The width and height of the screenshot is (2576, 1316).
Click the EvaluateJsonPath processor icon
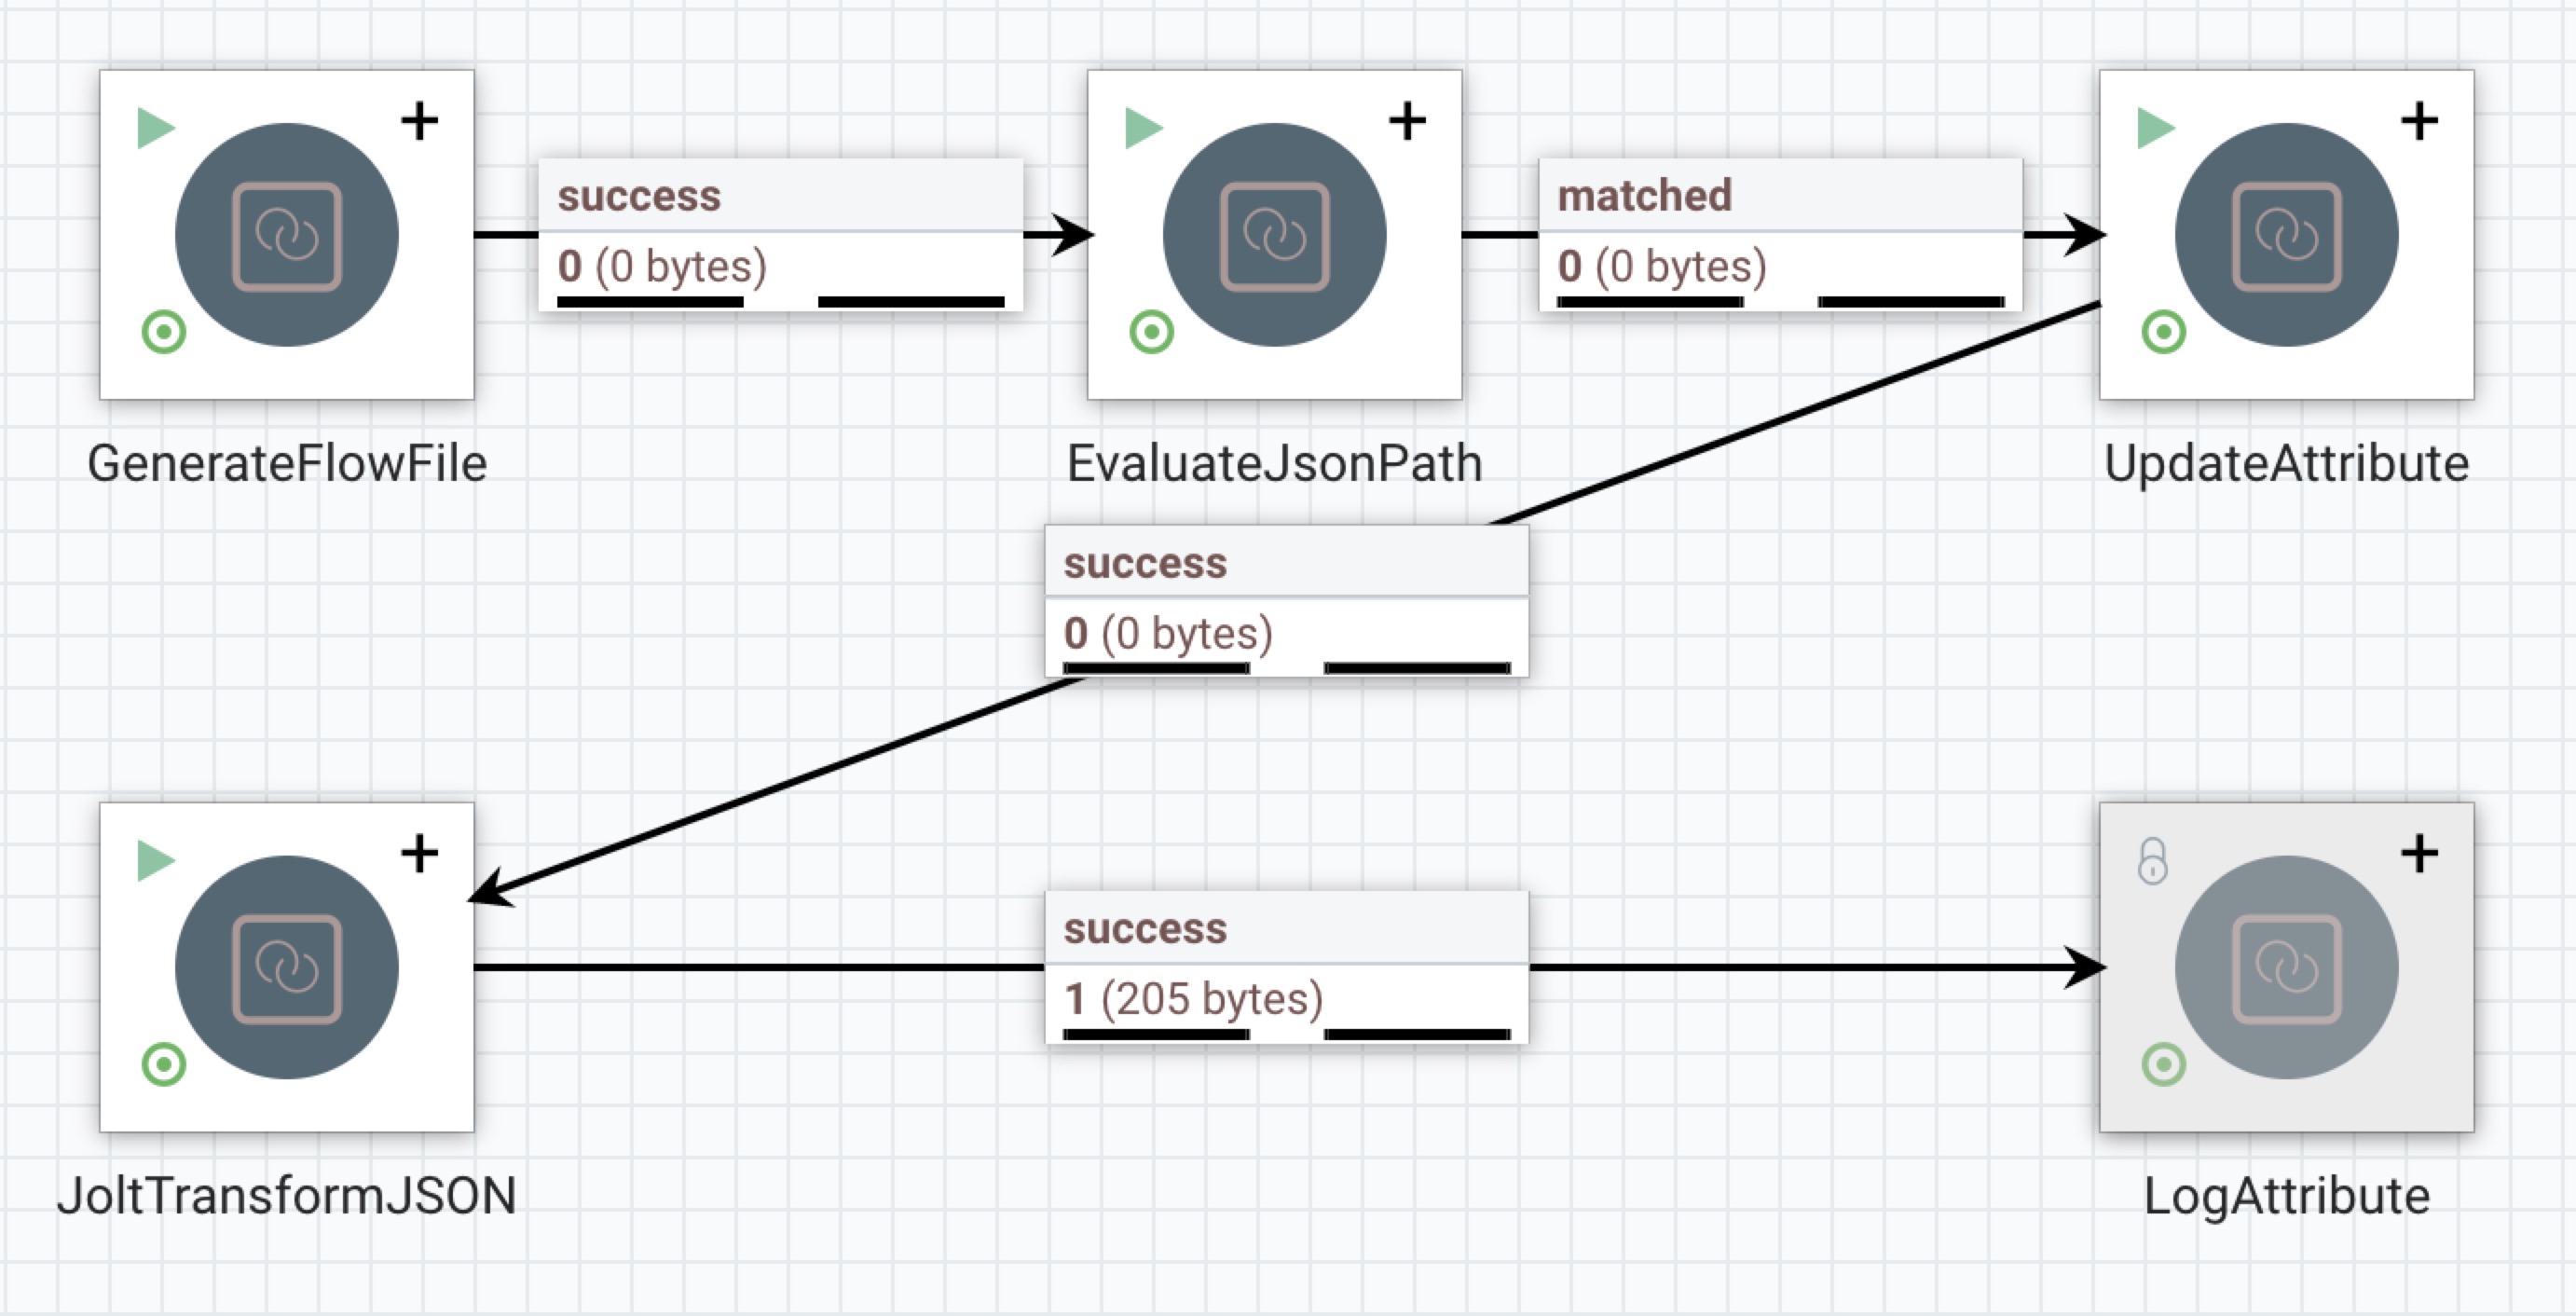point(1274,236)
